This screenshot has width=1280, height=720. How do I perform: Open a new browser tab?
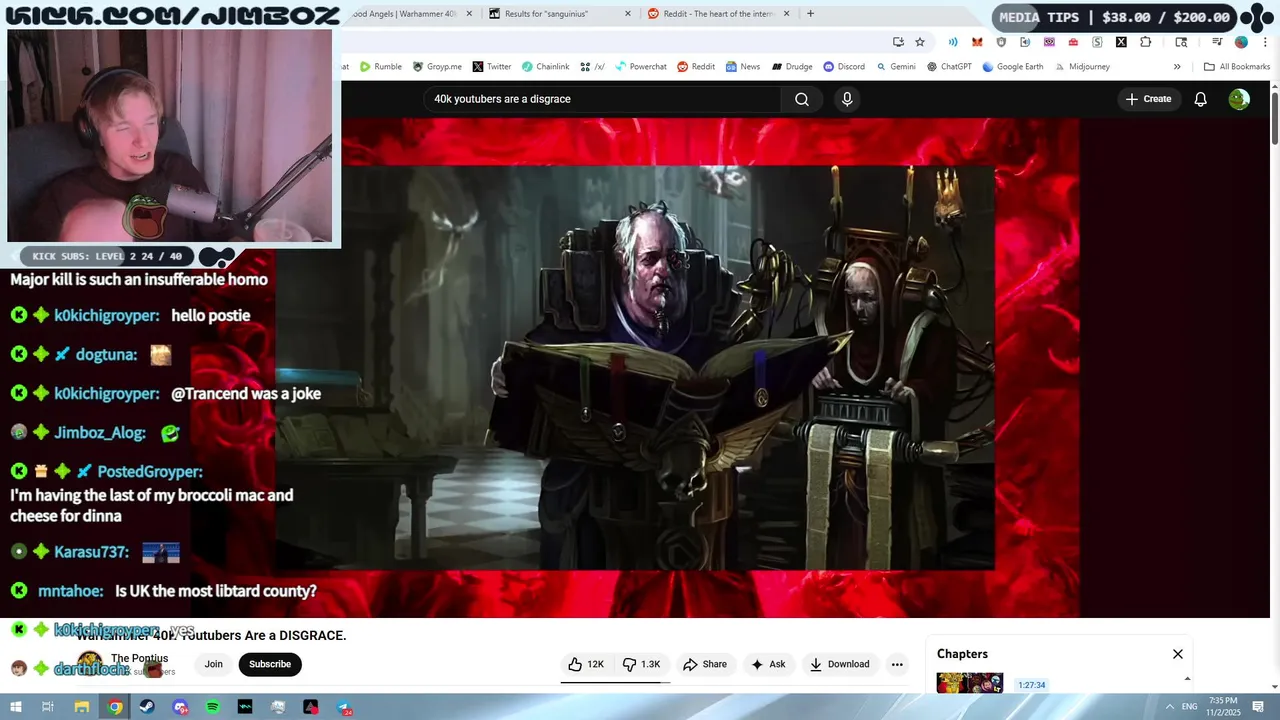click(x=810, y=14)
